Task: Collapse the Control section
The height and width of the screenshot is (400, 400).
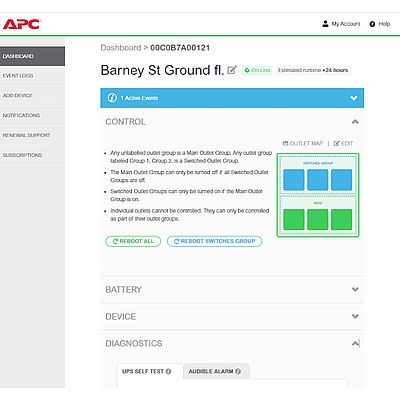Action: [x=355, y=122]
